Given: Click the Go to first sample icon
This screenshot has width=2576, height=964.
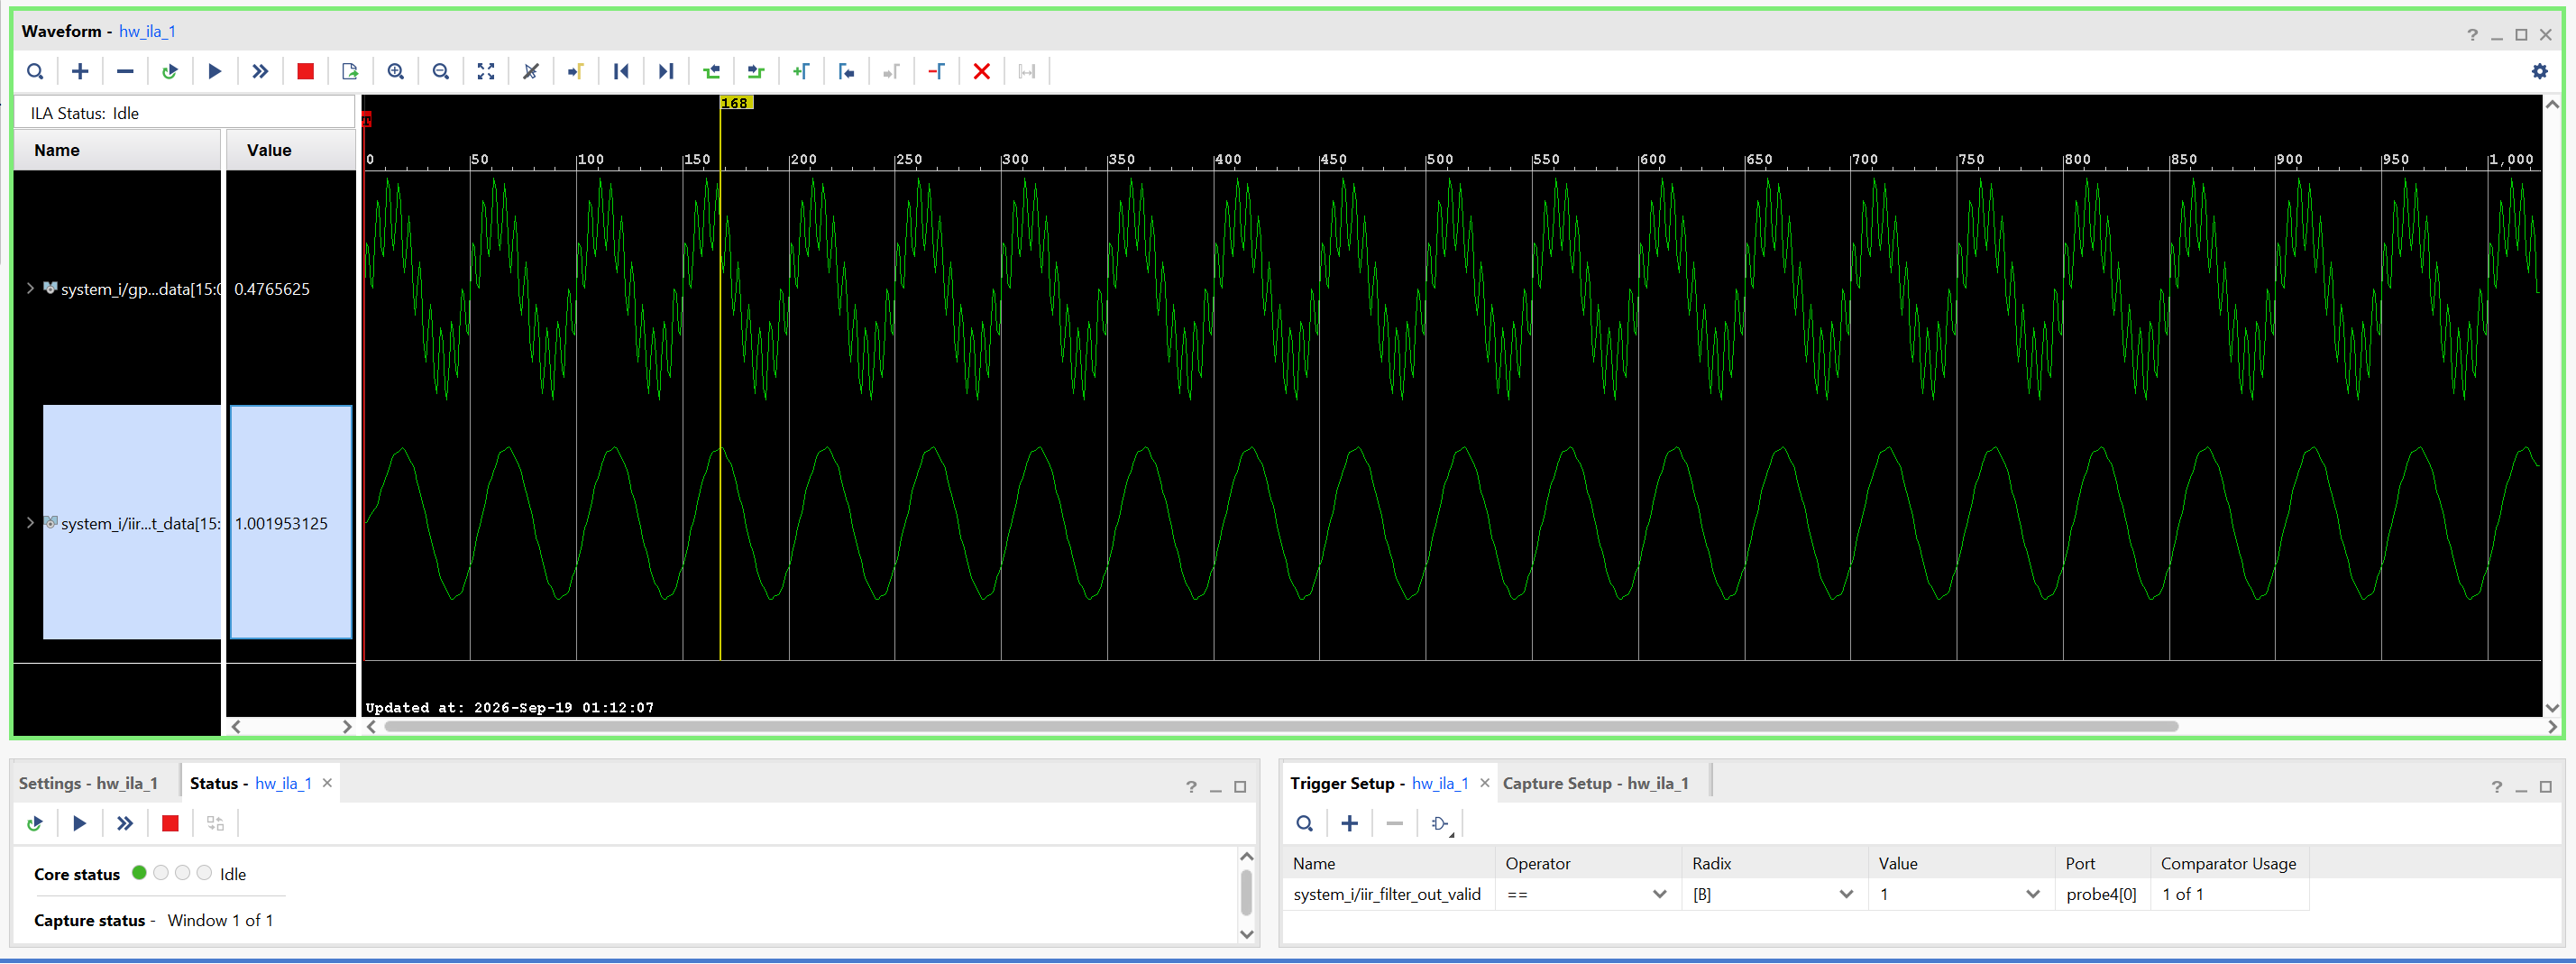Looking at the screenshot, I should tap(621, 71).
